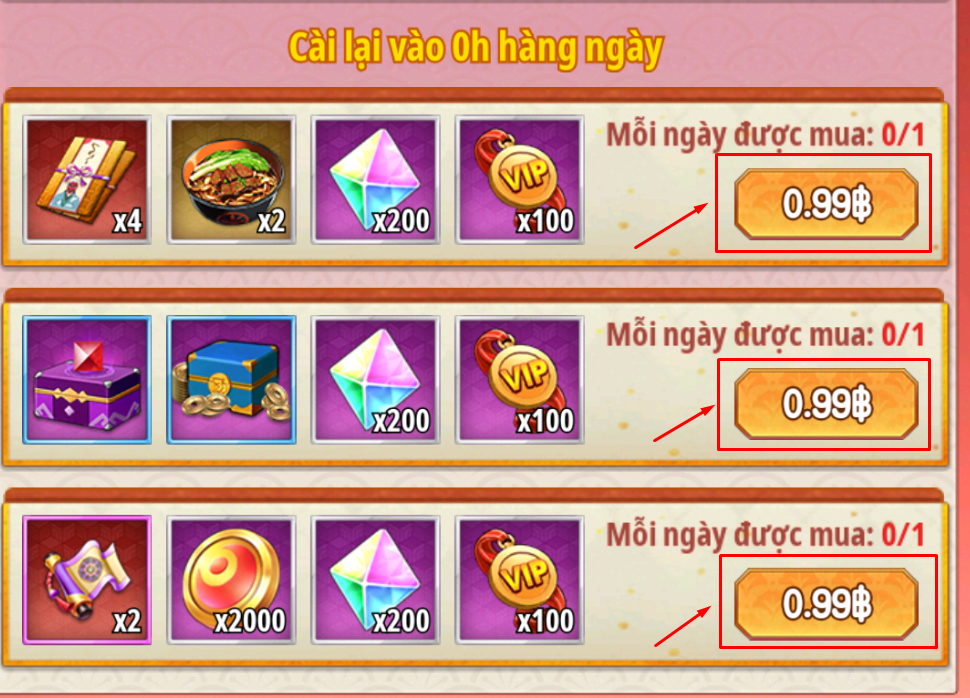This screenshot has width=970, height=698.
Task: Tap the first row rainbow crystal x200
Action: (376, 179)
